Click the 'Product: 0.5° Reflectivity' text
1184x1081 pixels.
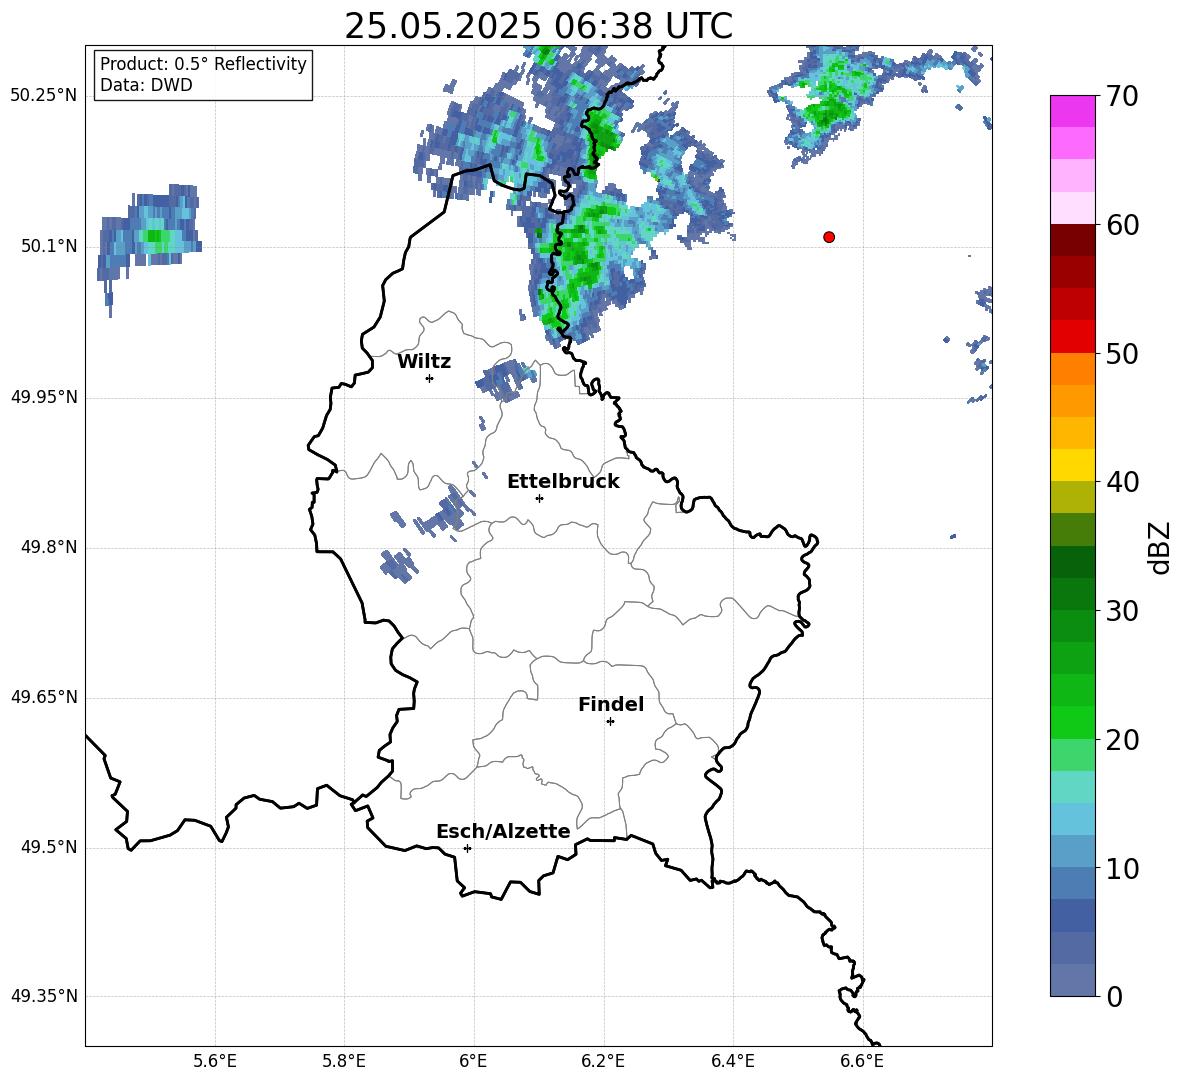(x=203, y=64)
